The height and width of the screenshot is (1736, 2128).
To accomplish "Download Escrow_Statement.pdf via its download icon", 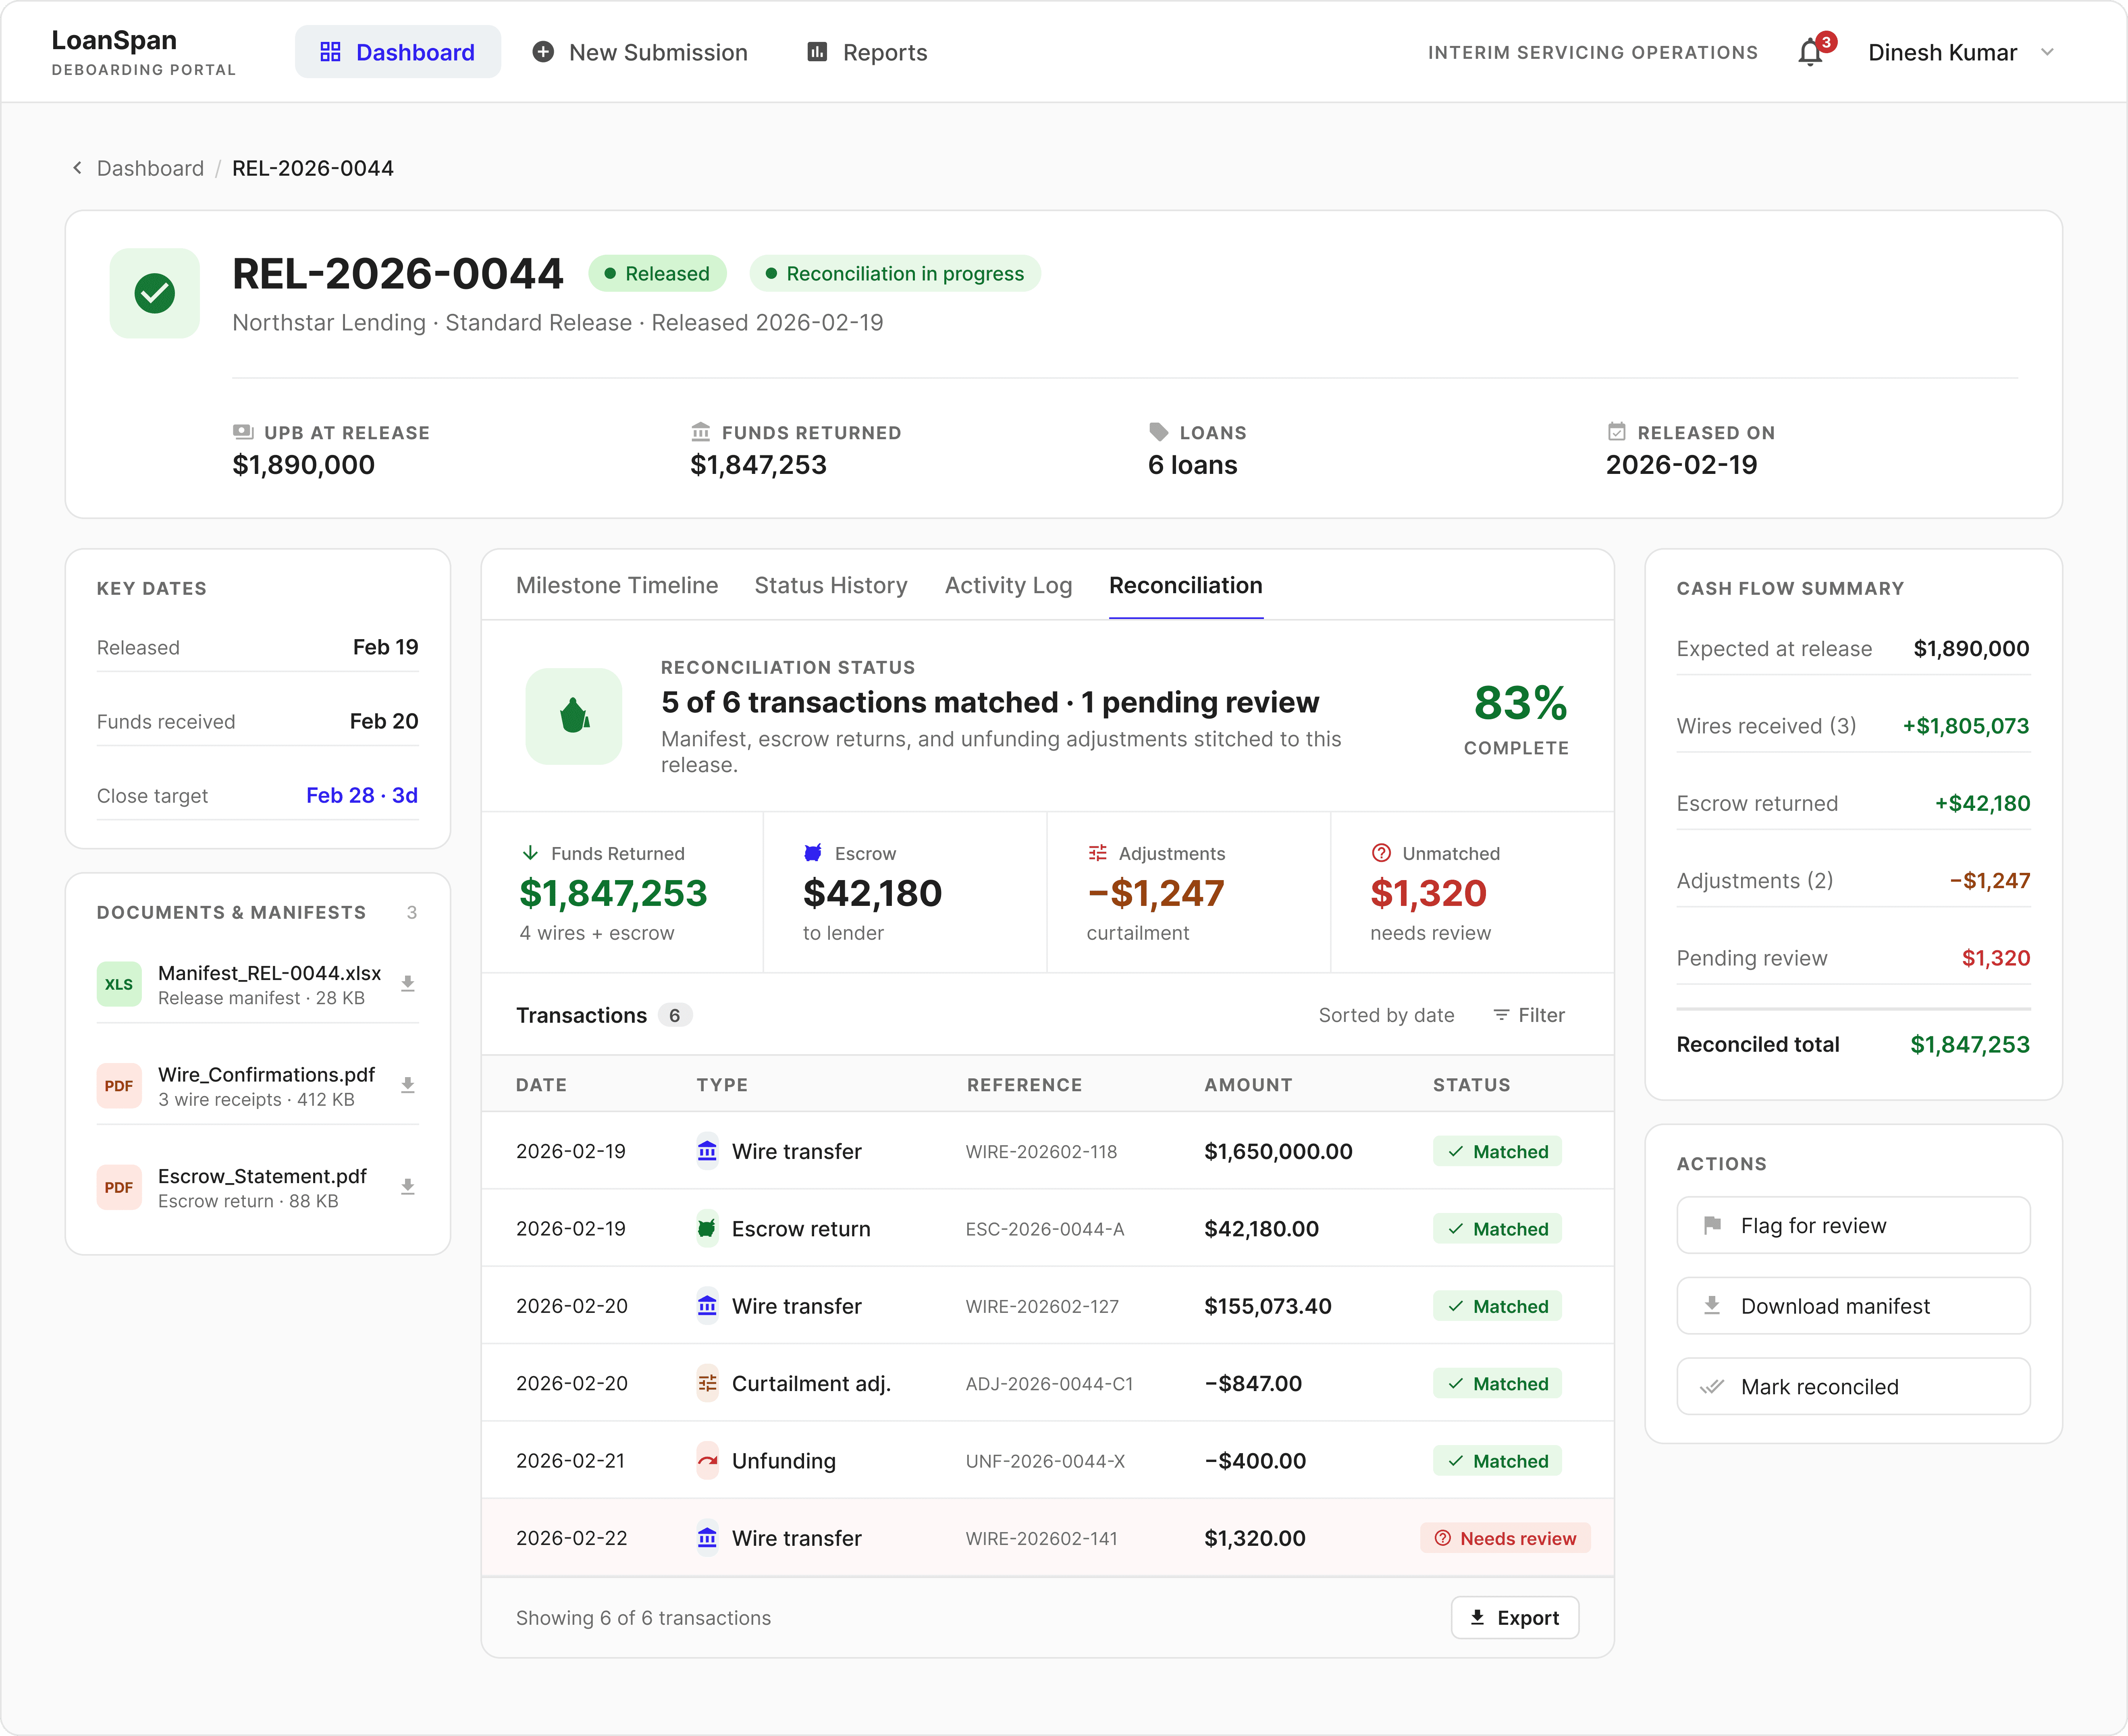I will coord(408,1187).
